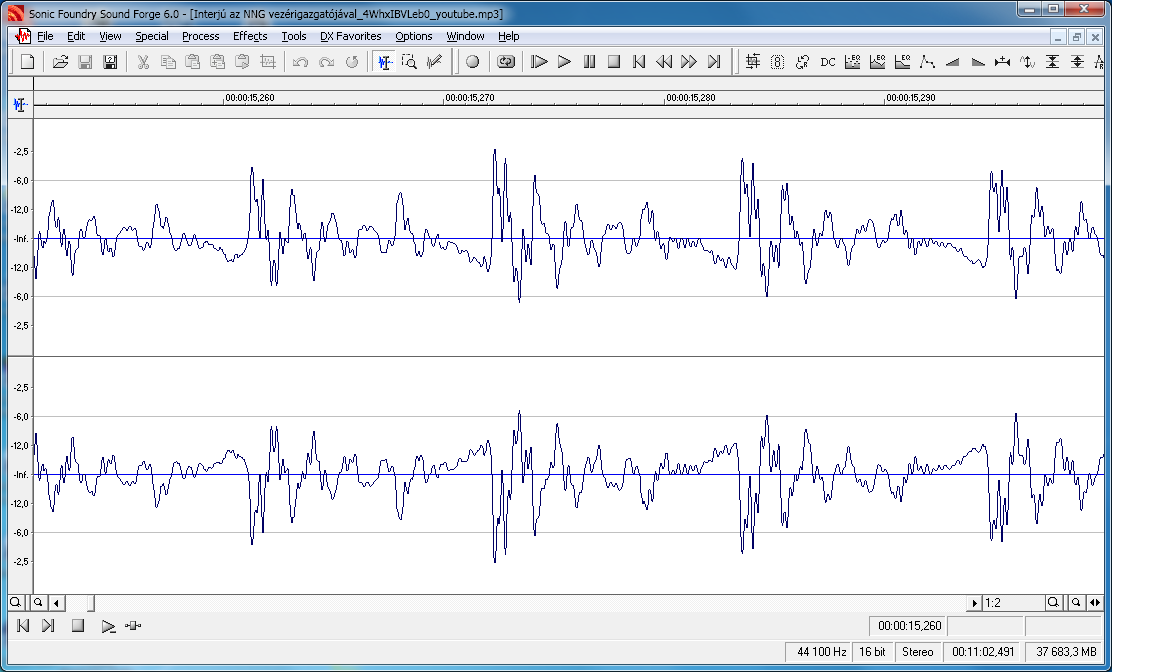Click the Cut scissors icon
Viewport: 1163px width, 672px height.
coord(143,62)
